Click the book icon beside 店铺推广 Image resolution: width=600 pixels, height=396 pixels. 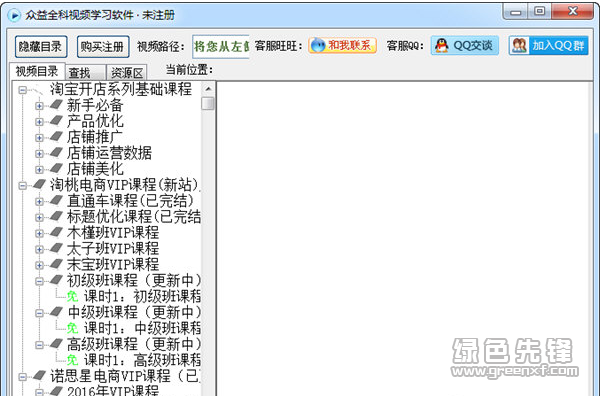click(x=56, y=136)
